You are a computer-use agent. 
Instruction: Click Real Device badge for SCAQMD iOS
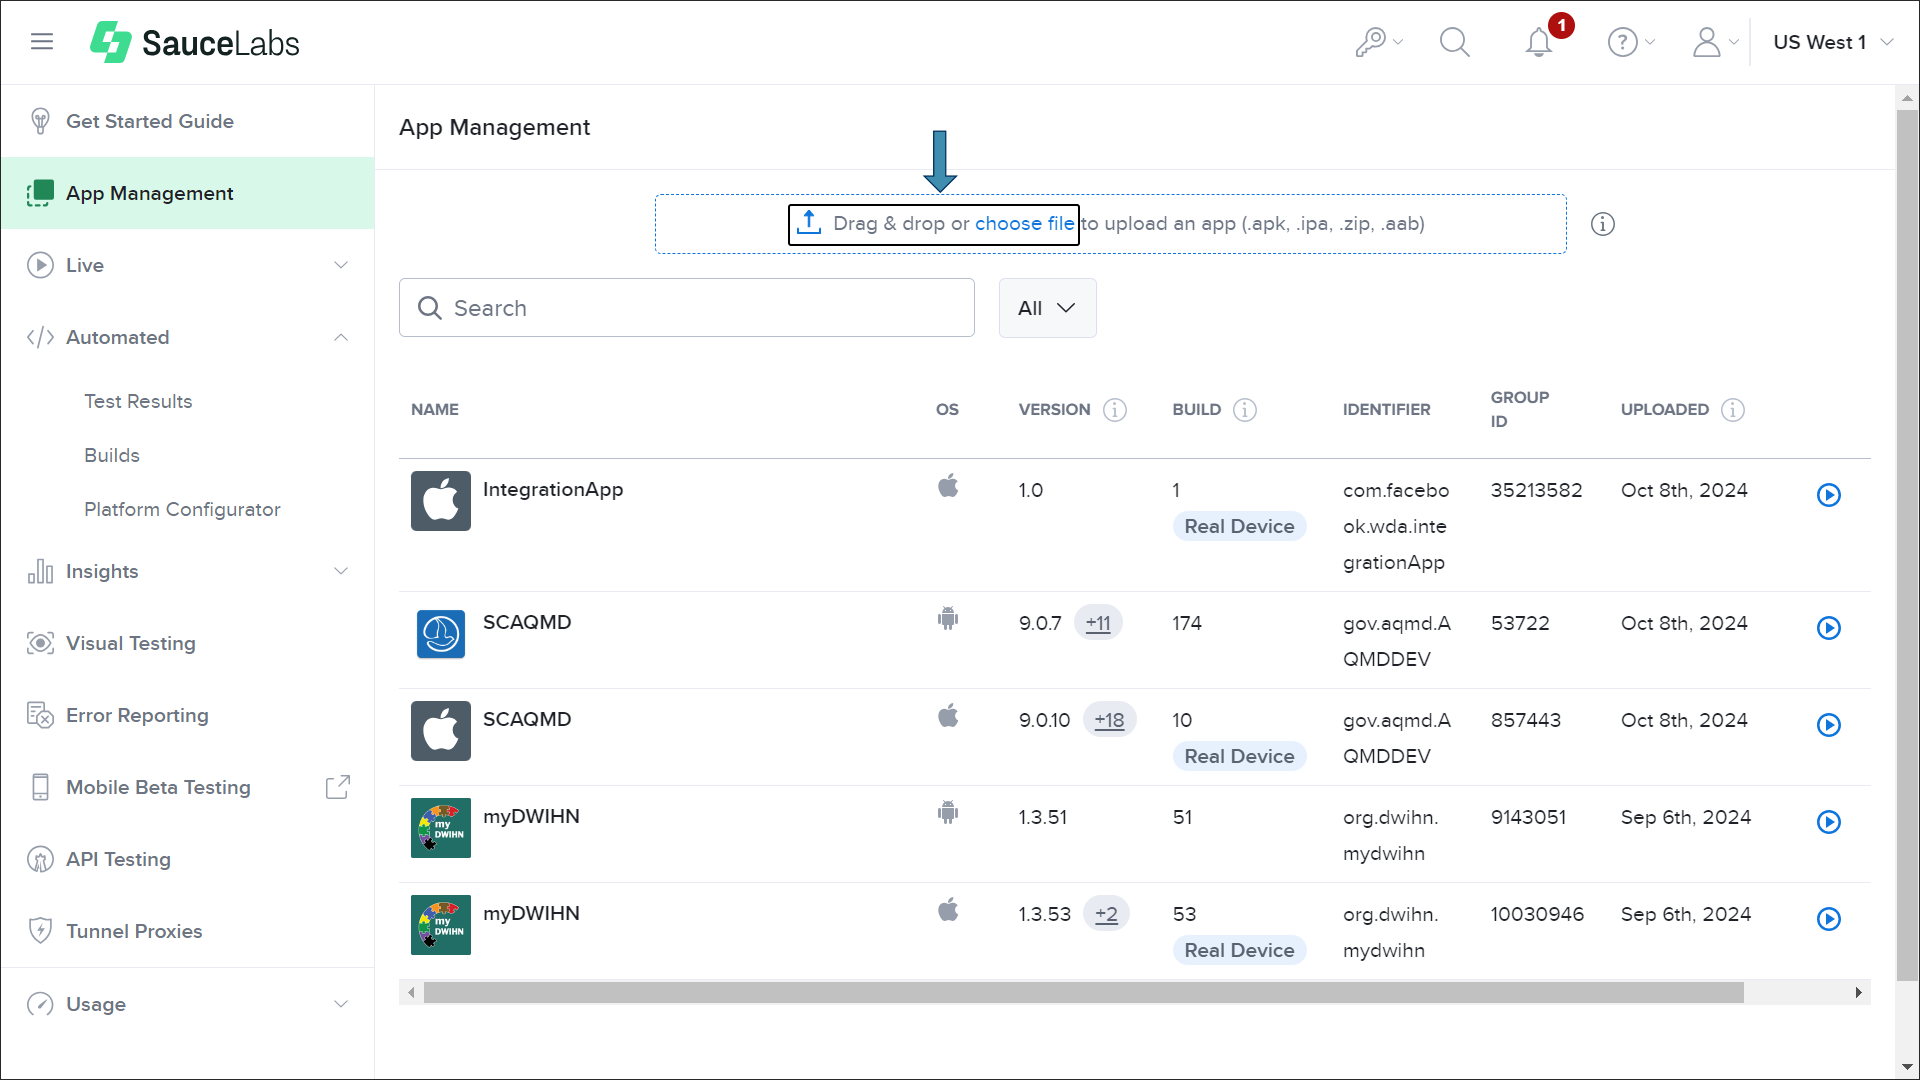pos(1239,756)
